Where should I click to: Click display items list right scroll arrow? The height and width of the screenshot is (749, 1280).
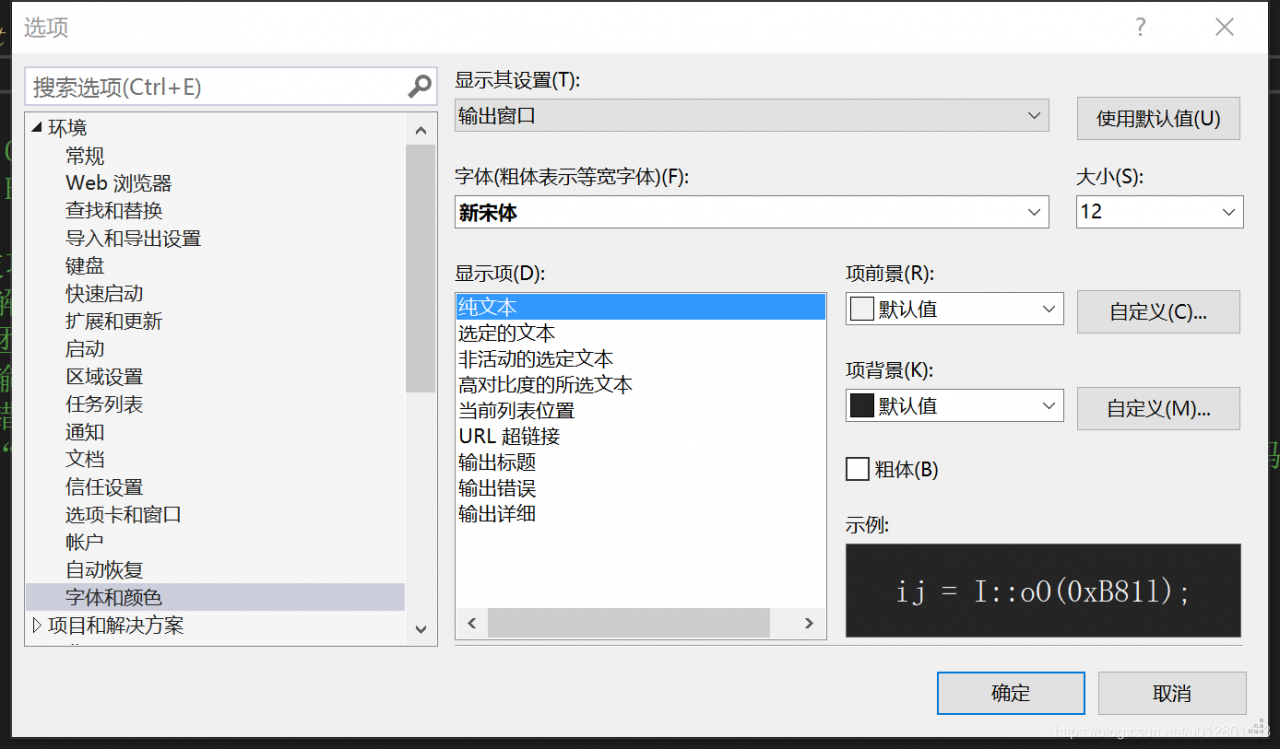(x=809, y=623)
